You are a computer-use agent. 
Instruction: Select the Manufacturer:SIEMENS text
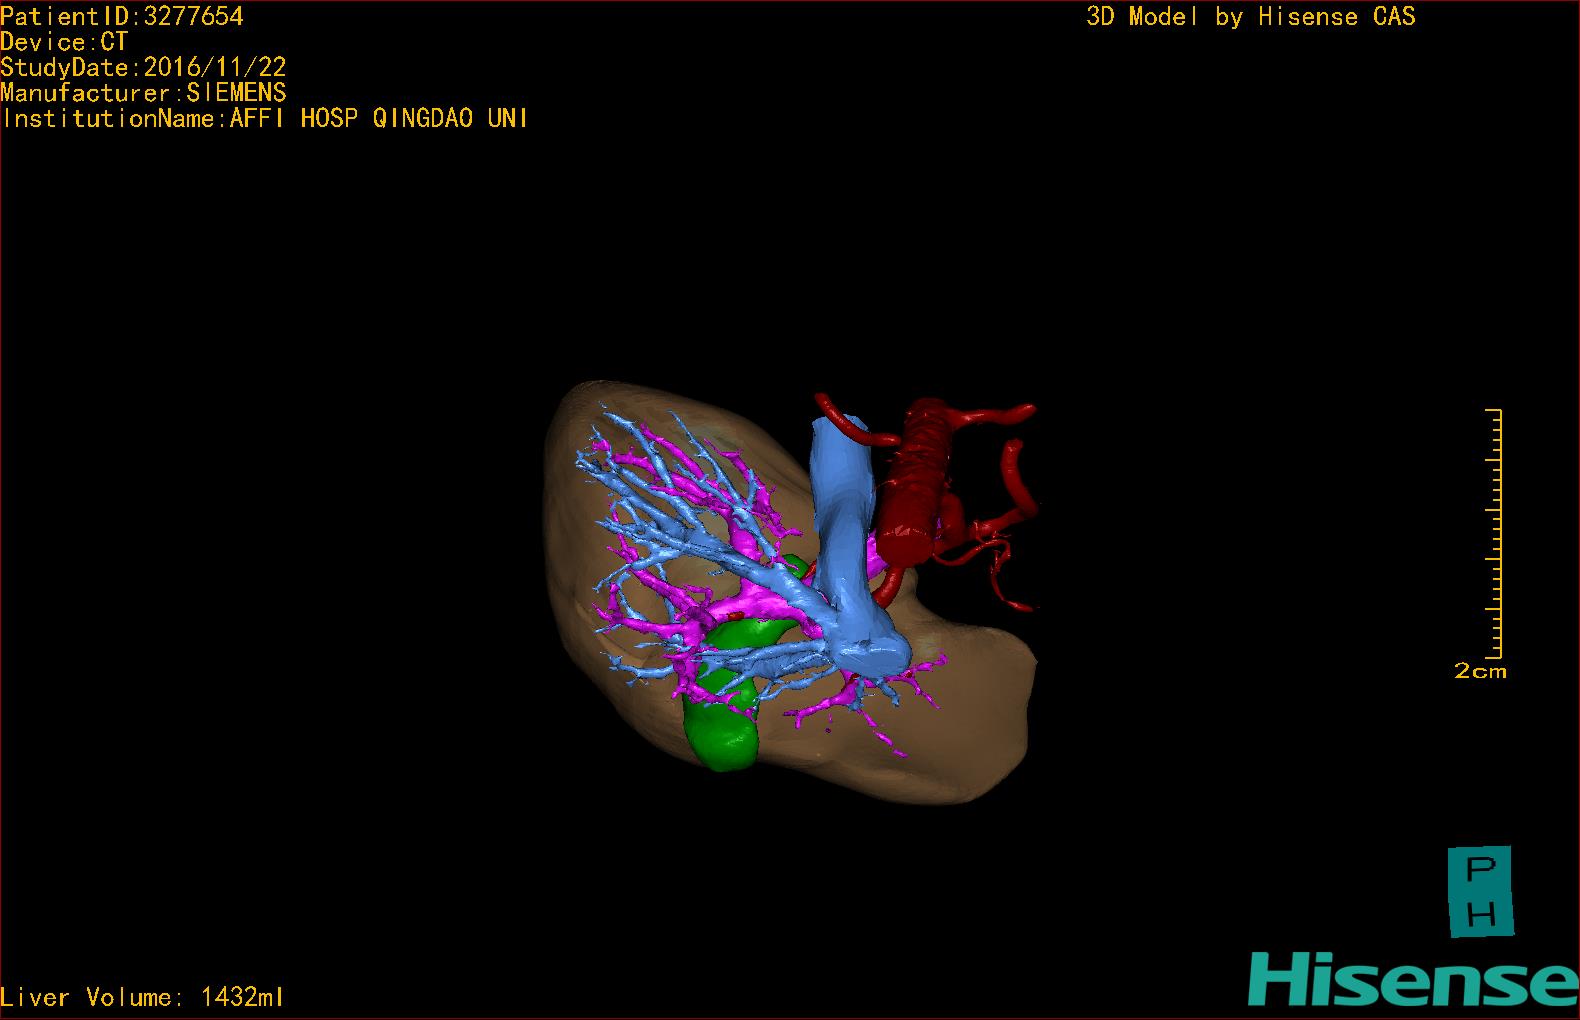pyautogui.click(x=143, y=93)
